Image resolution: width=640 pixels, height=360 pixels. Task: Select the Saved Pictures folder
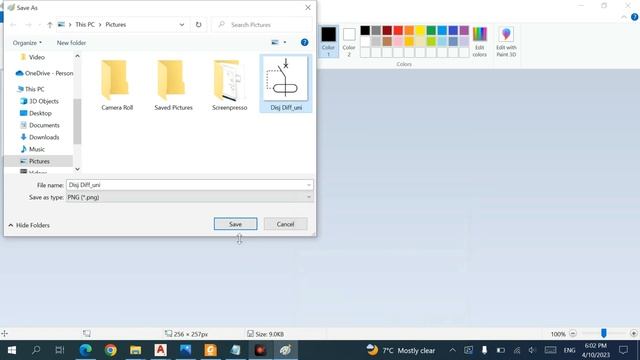click(173, 85)
